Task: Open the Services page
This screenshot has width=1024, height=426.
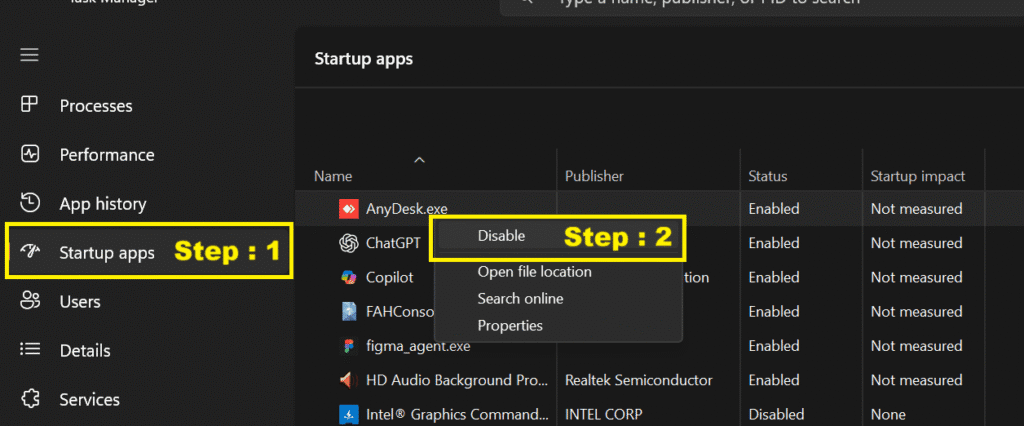Action: pos(89,399)
